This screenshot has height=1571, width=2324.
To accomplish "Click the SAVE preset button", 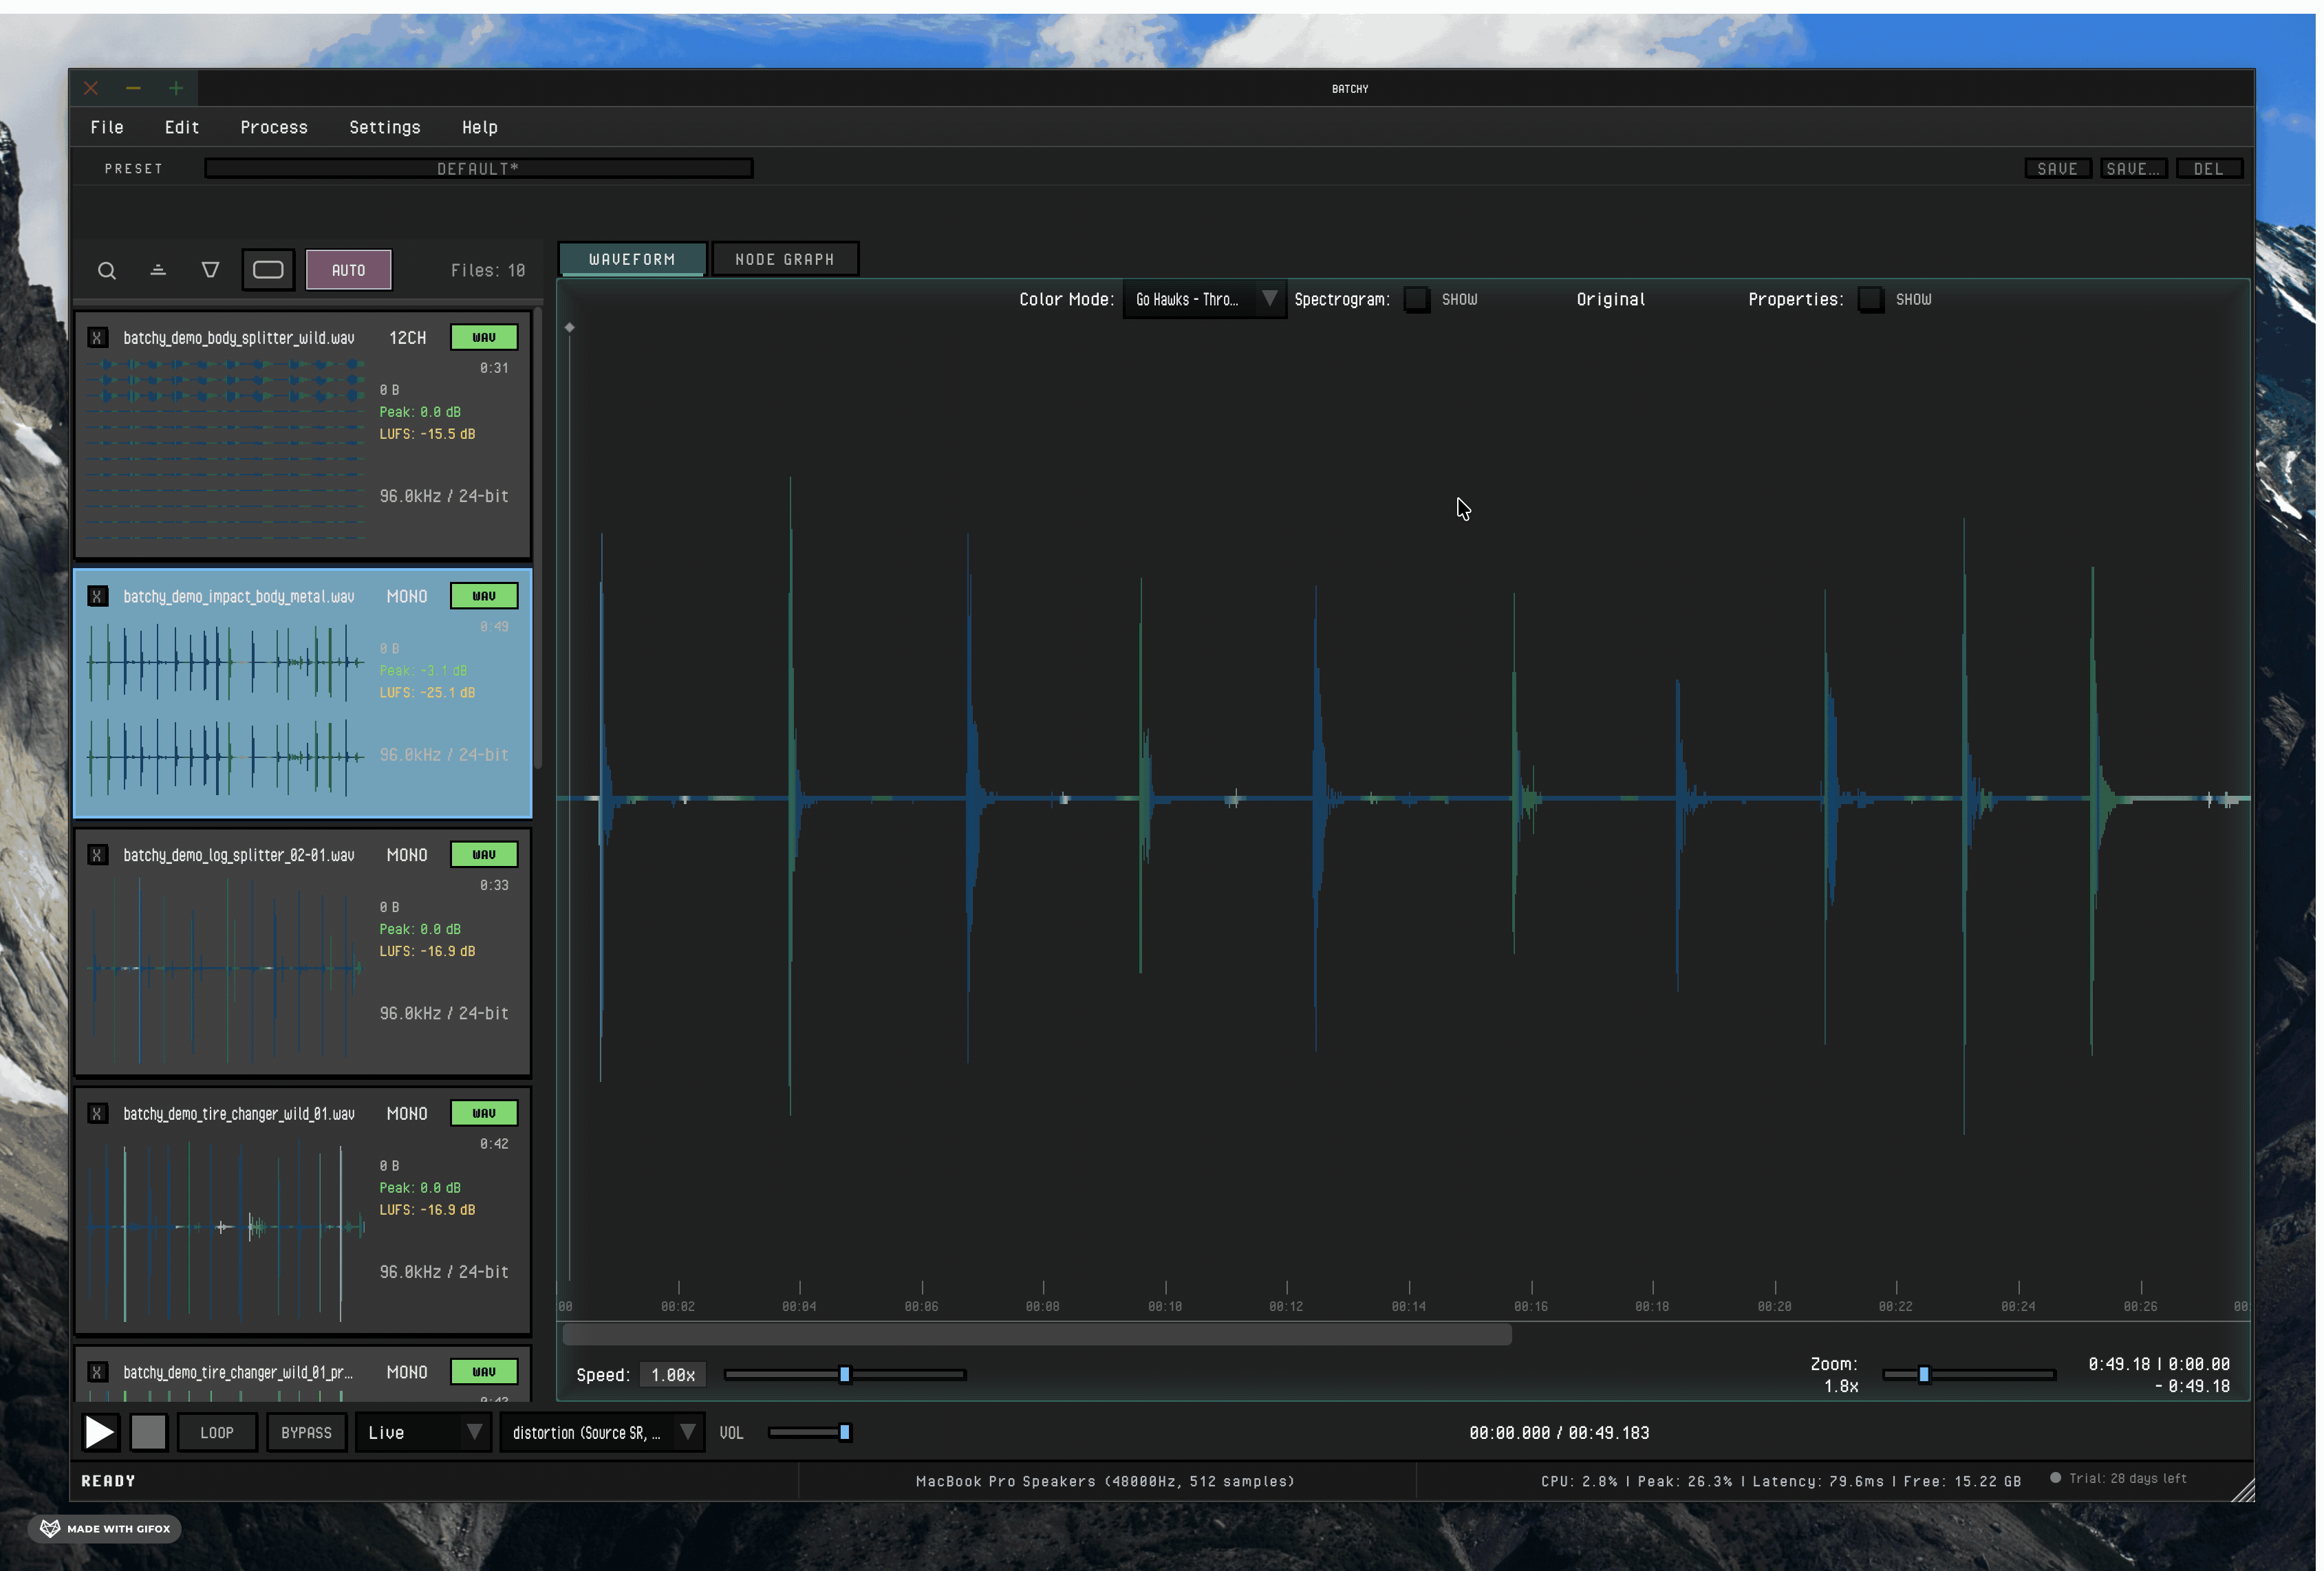I will (2058, 167).
